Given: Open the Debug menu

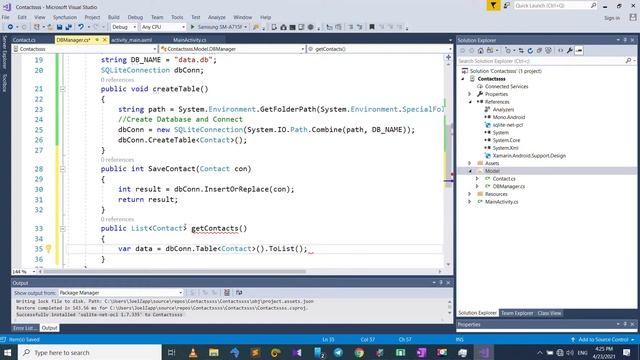Looking at the screenshot, I should point(135,17).
